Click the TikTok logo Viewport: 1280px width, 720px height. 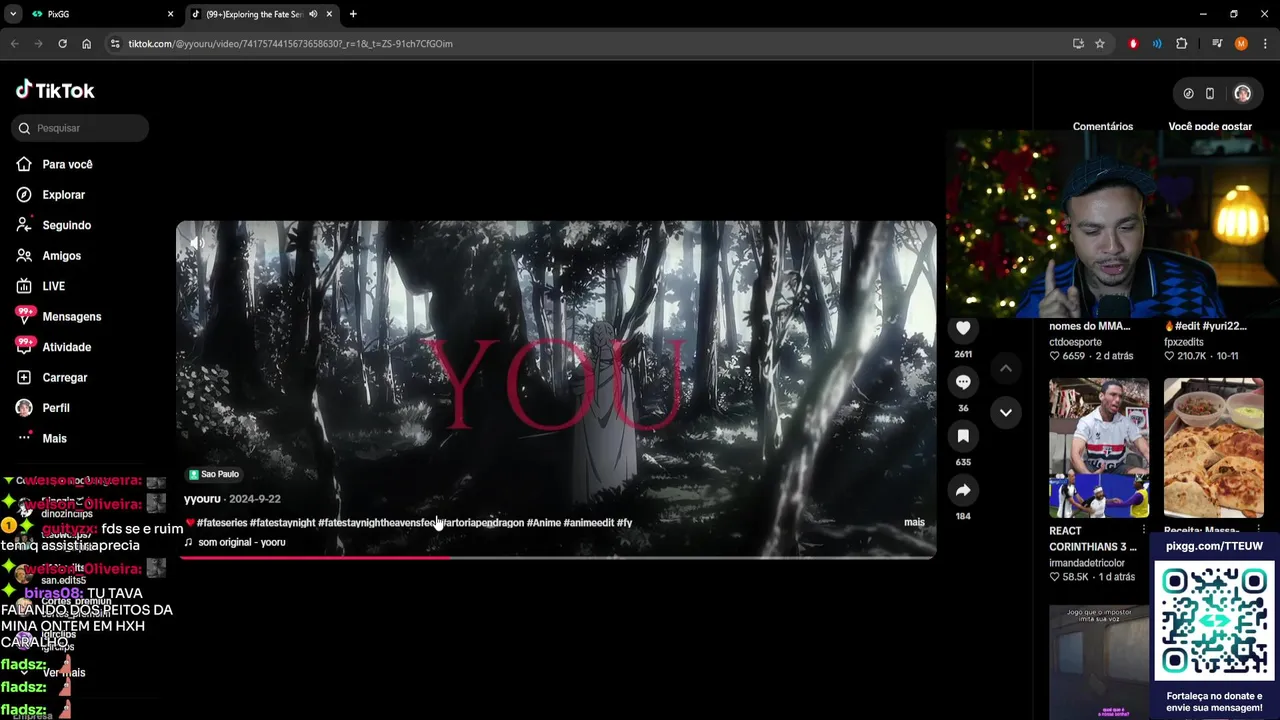tap(55, 90)
